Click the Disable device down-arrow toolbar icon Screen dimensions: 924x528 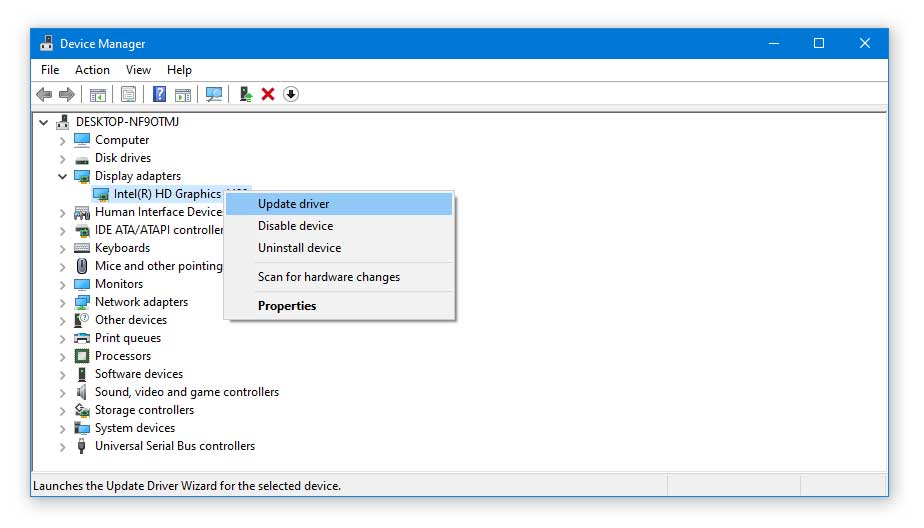click(291, 94)
